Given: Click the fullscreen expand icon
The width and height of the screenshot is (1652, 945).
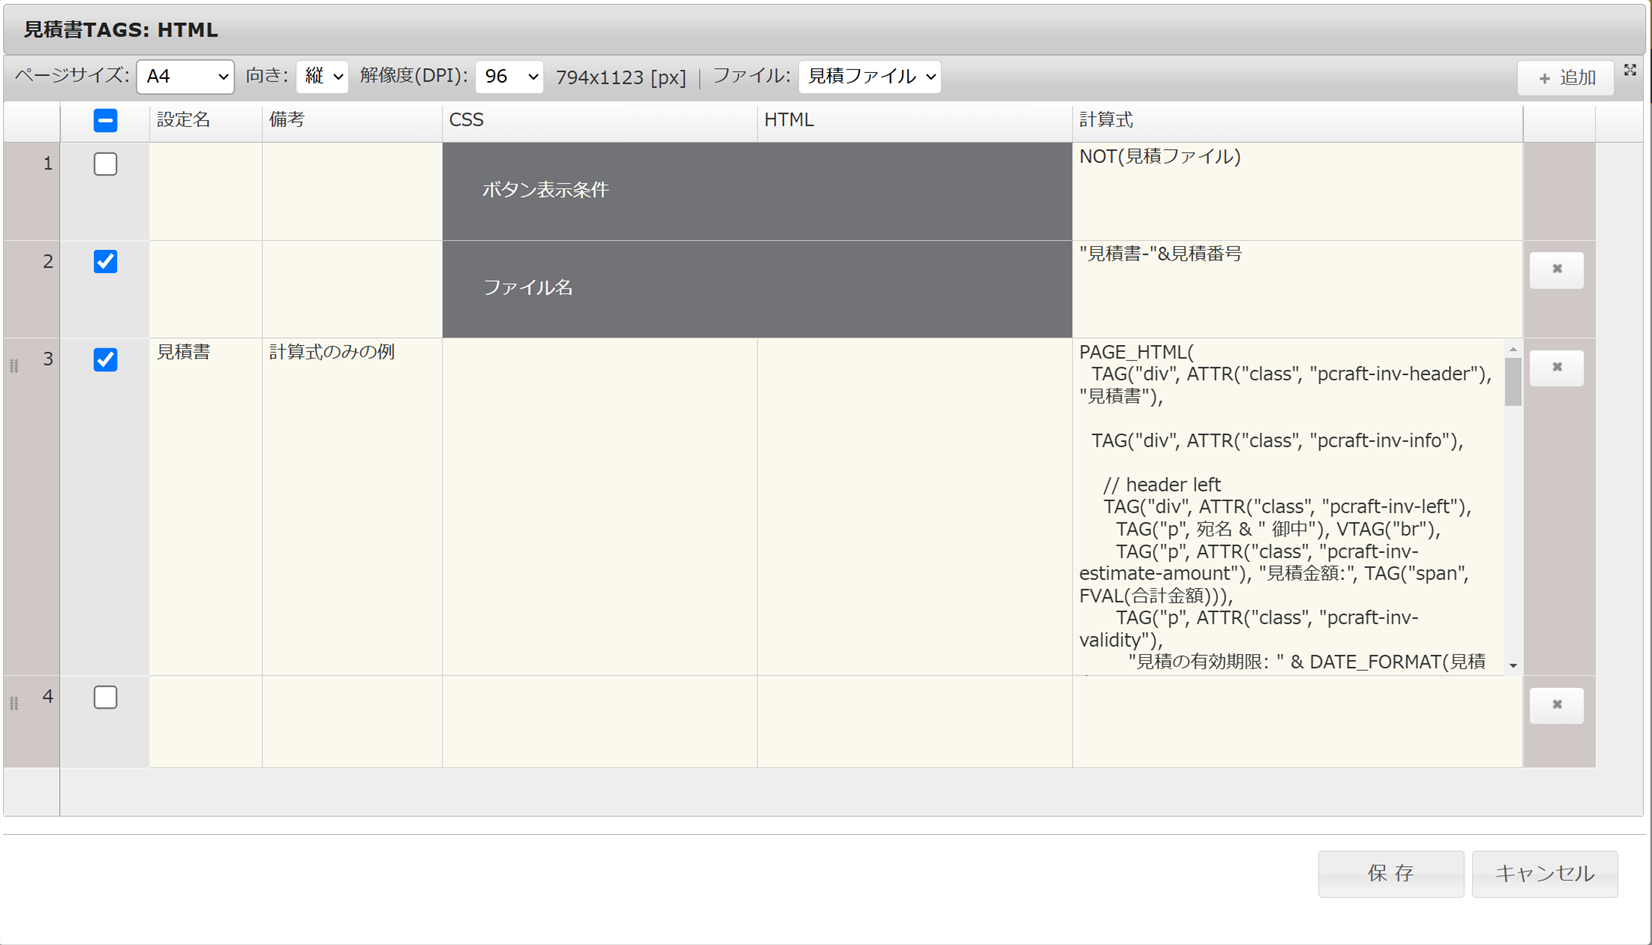Looking at the screenshot, I should 1630,70.
